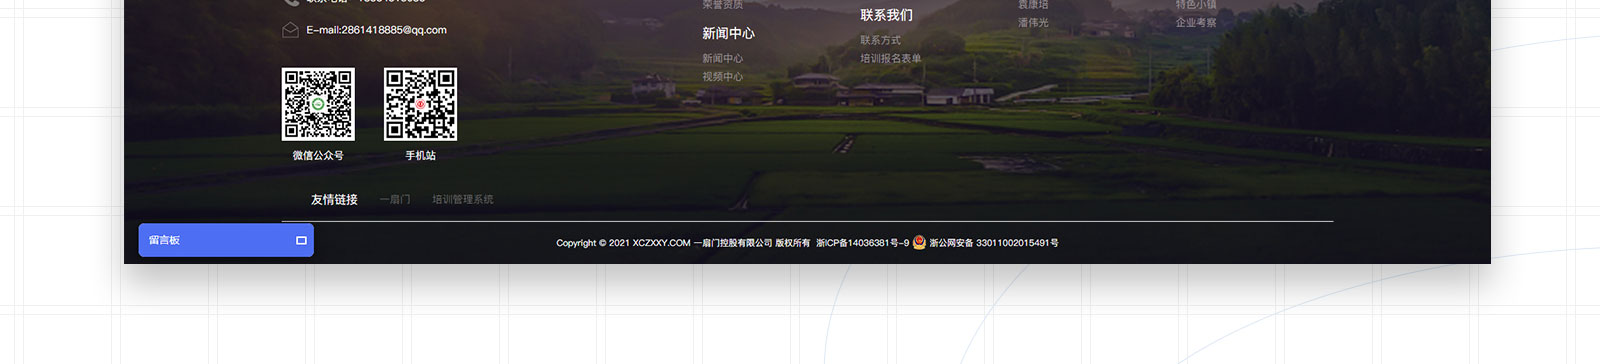
Task: Open the 培训管理系统 link
Action: click(x=463, y=200)
